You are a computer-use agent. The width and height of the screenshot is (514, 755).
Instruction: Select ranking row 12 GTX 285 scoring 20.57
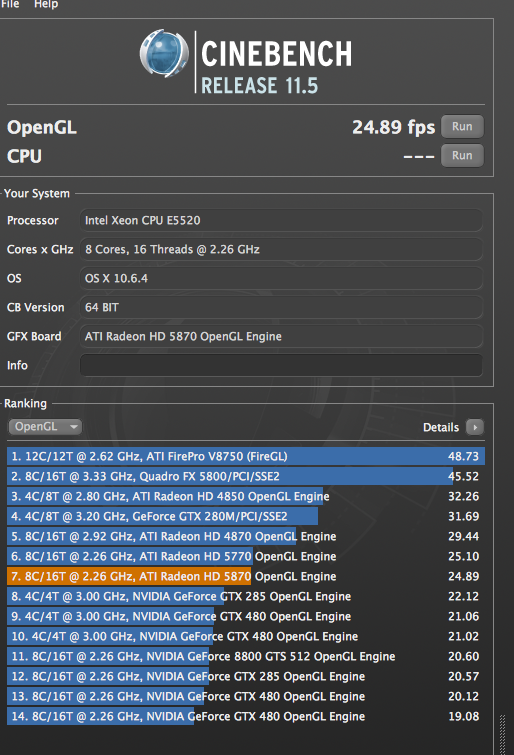(246, 676)
